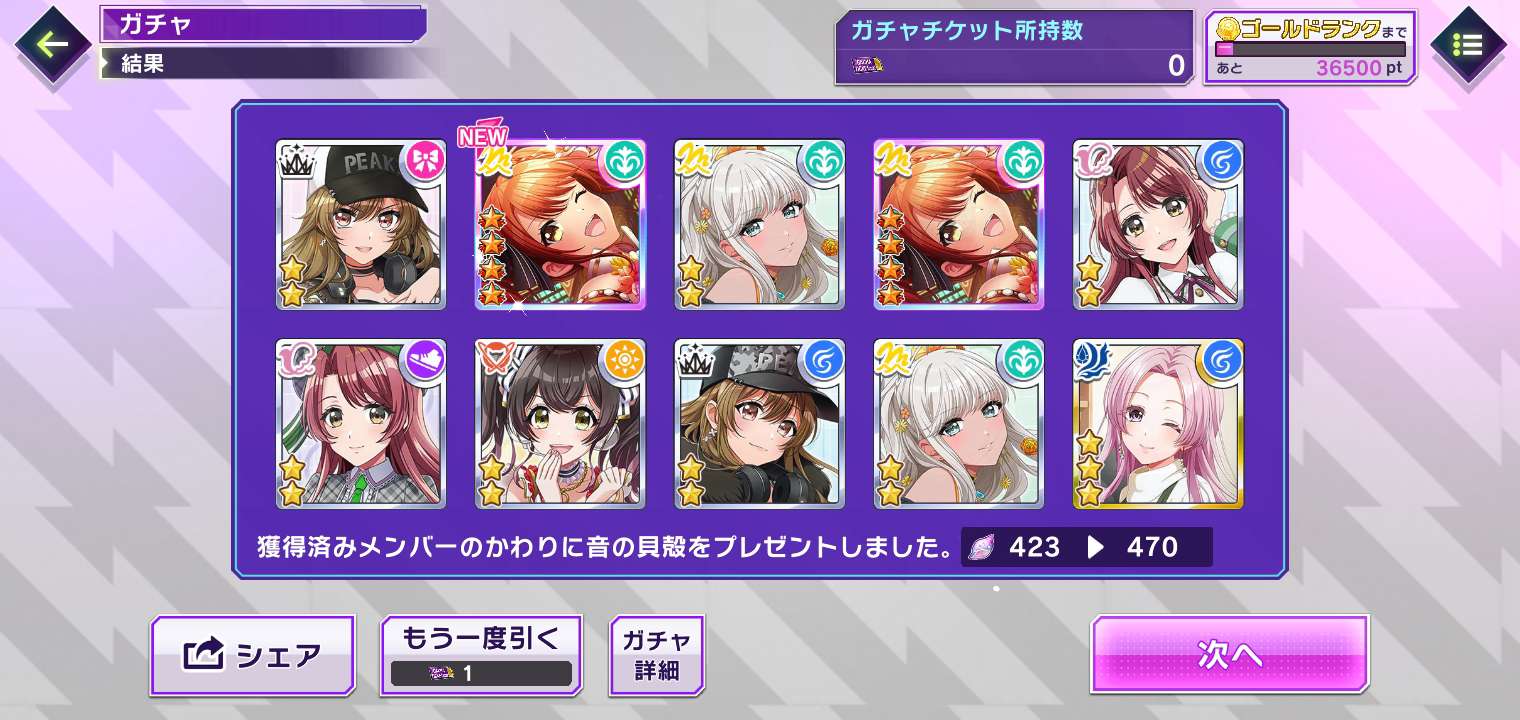This screenshot has height=720, width=1520.
Task: Tap the purple shoe attribute icon
Action: 420,359
